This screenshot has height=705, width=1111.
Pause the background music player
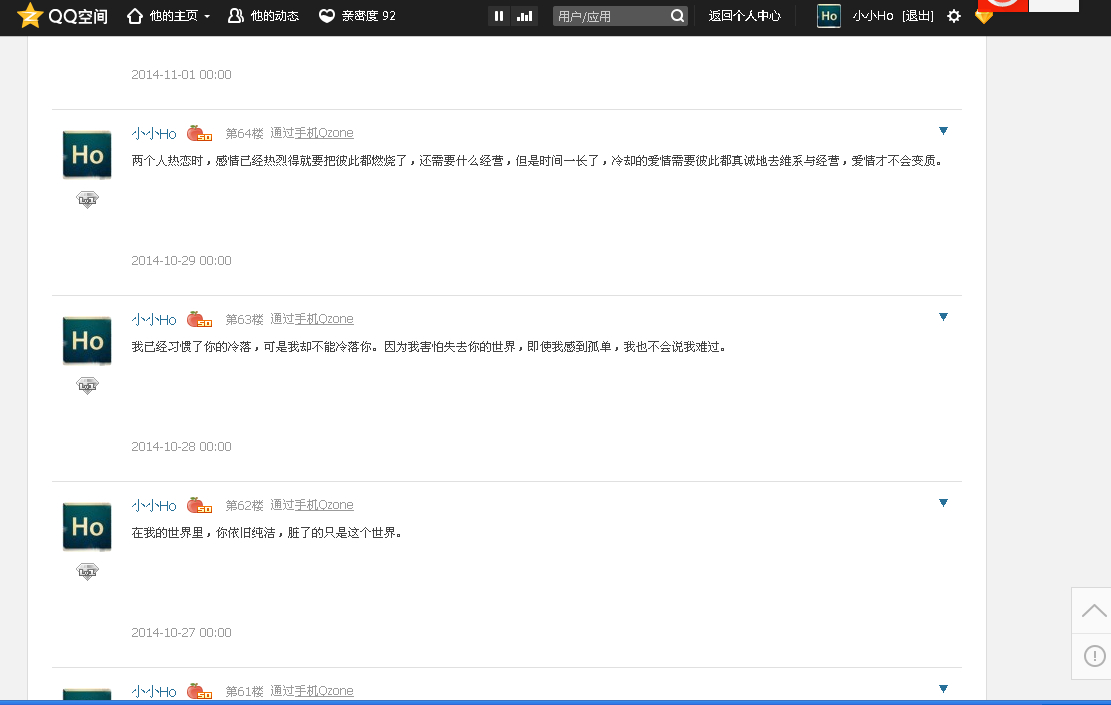coord(499,16)
